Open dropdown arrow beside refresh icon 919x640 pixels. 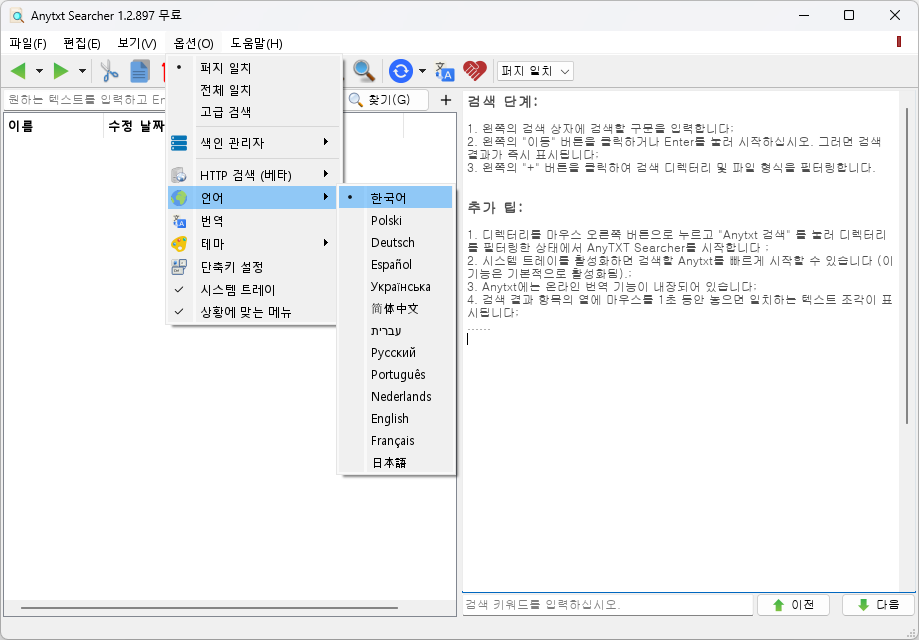[x=422, y=71]
